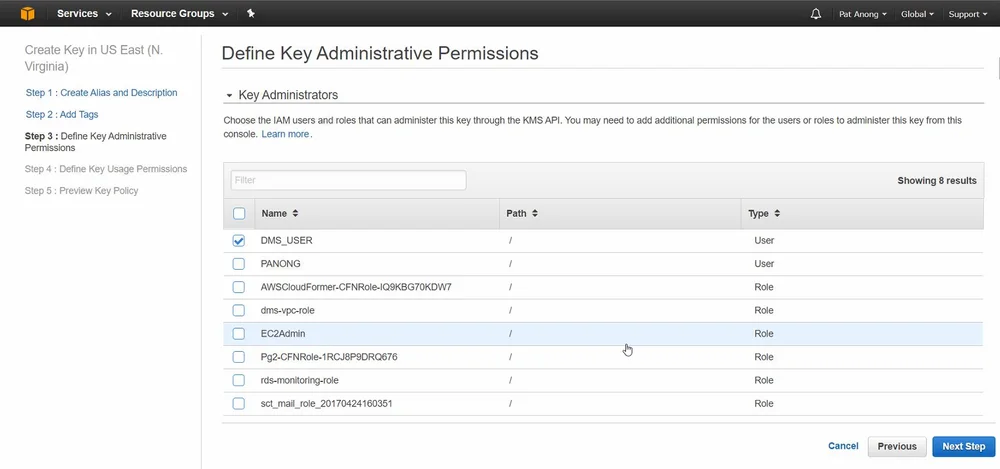The width and height of the screenshot is (1000, 469).
Task: Check the EC2Admin role checkbox
Action: coord(239,334)
